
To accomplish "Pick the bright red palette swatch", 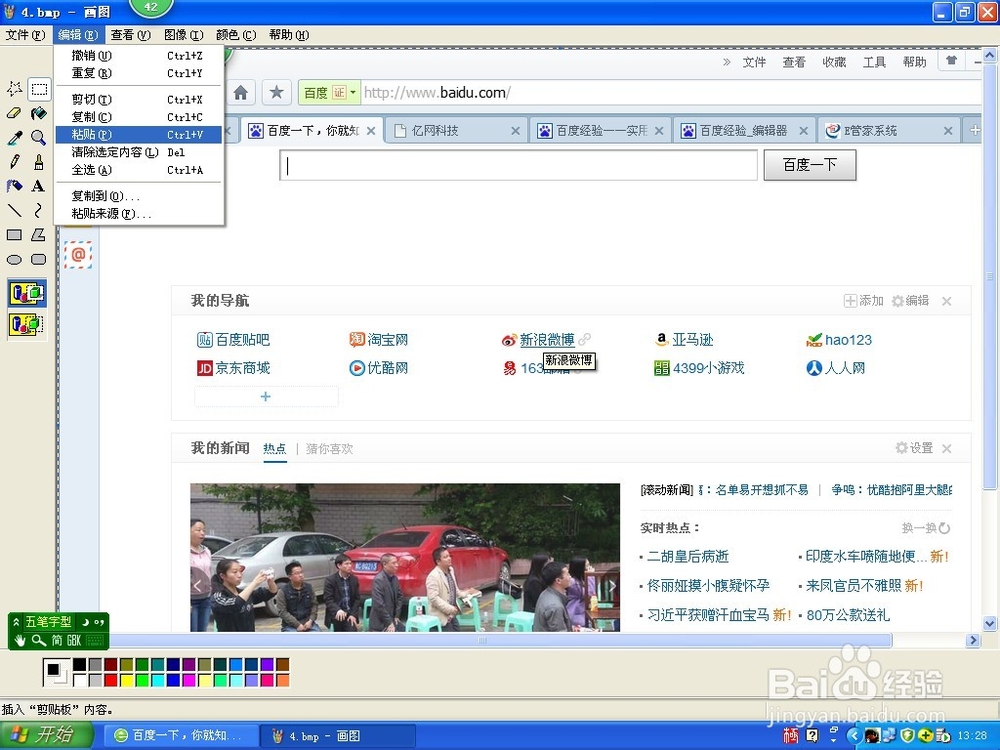I will pos(110,680).
